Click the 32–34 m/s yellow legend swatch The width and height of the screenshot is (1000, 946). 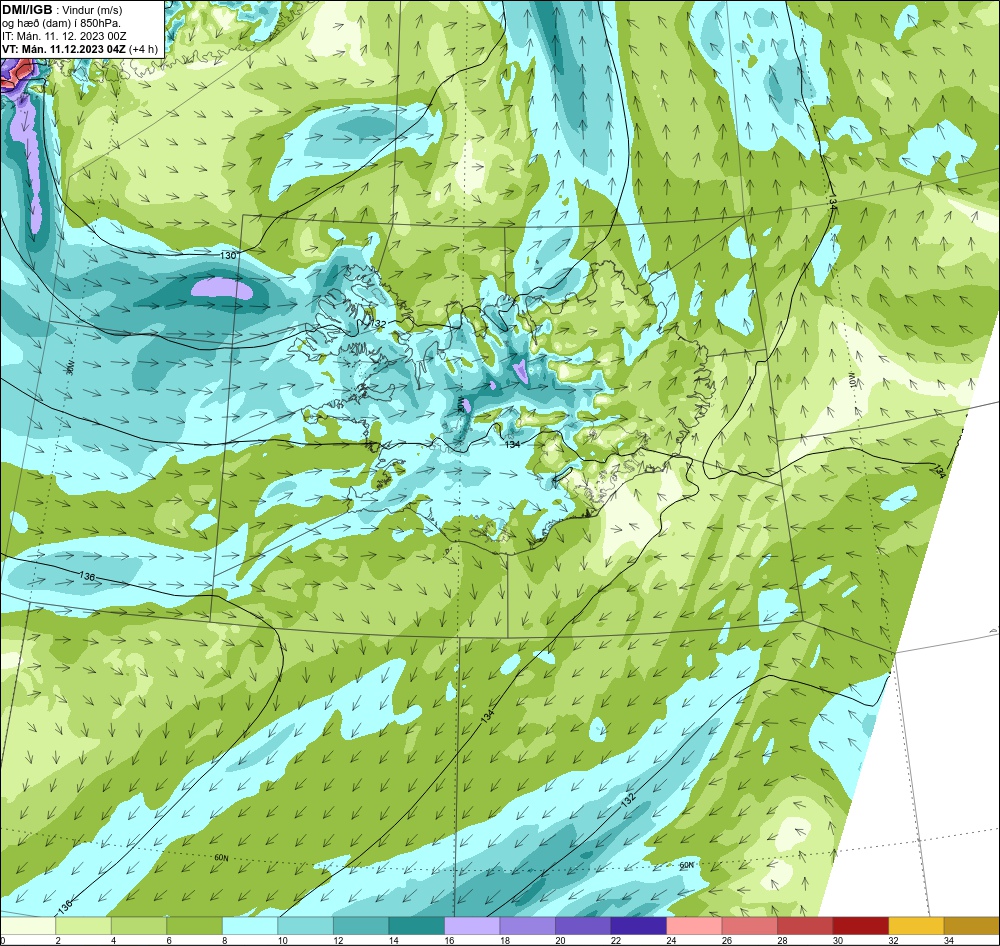(x=916, y=926)
